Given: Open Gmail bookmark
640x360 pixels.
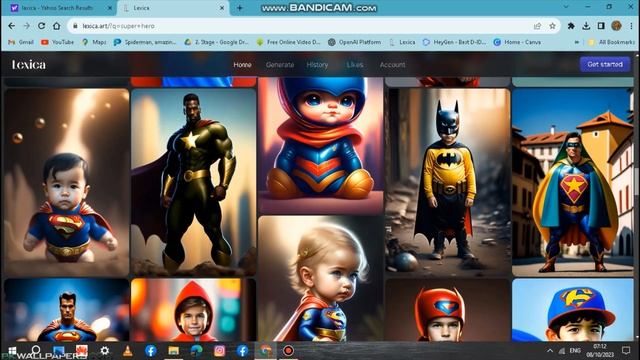Looking at the screenshot, I should (21, 42).
